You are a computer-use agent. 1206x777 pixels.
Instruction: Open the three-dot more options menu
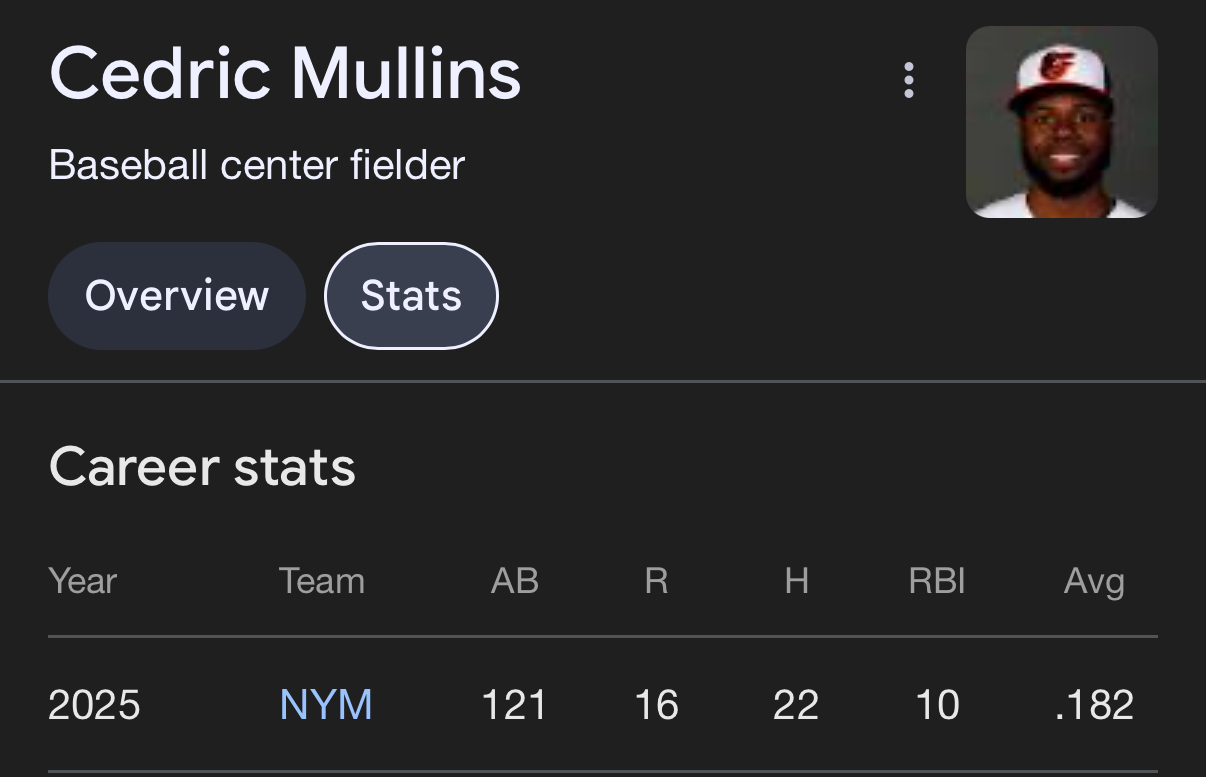click(908, 80)
